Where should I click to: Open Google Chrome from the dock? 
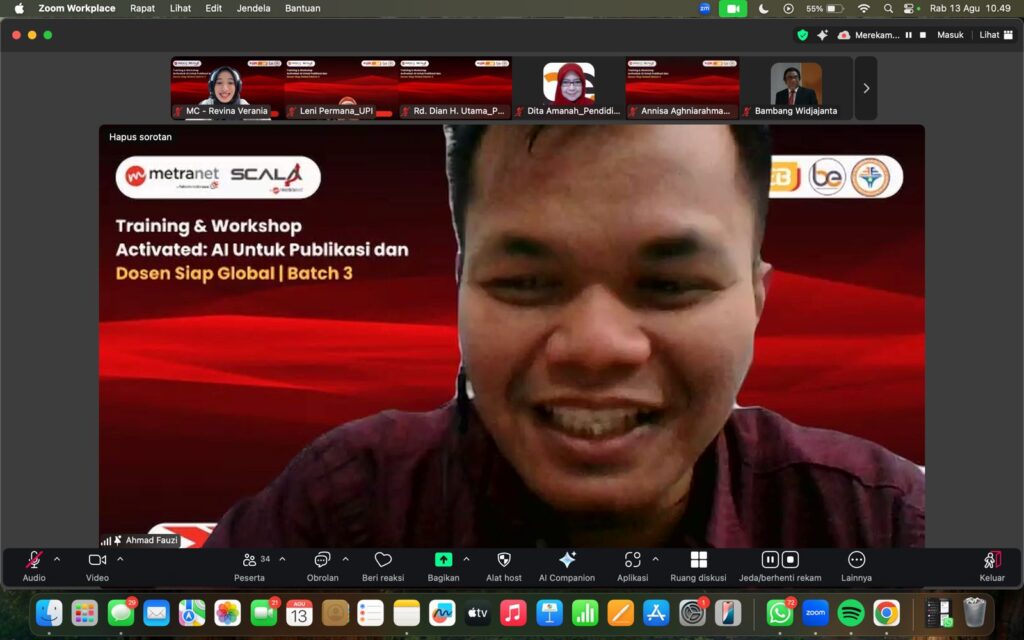coord(886,613)
